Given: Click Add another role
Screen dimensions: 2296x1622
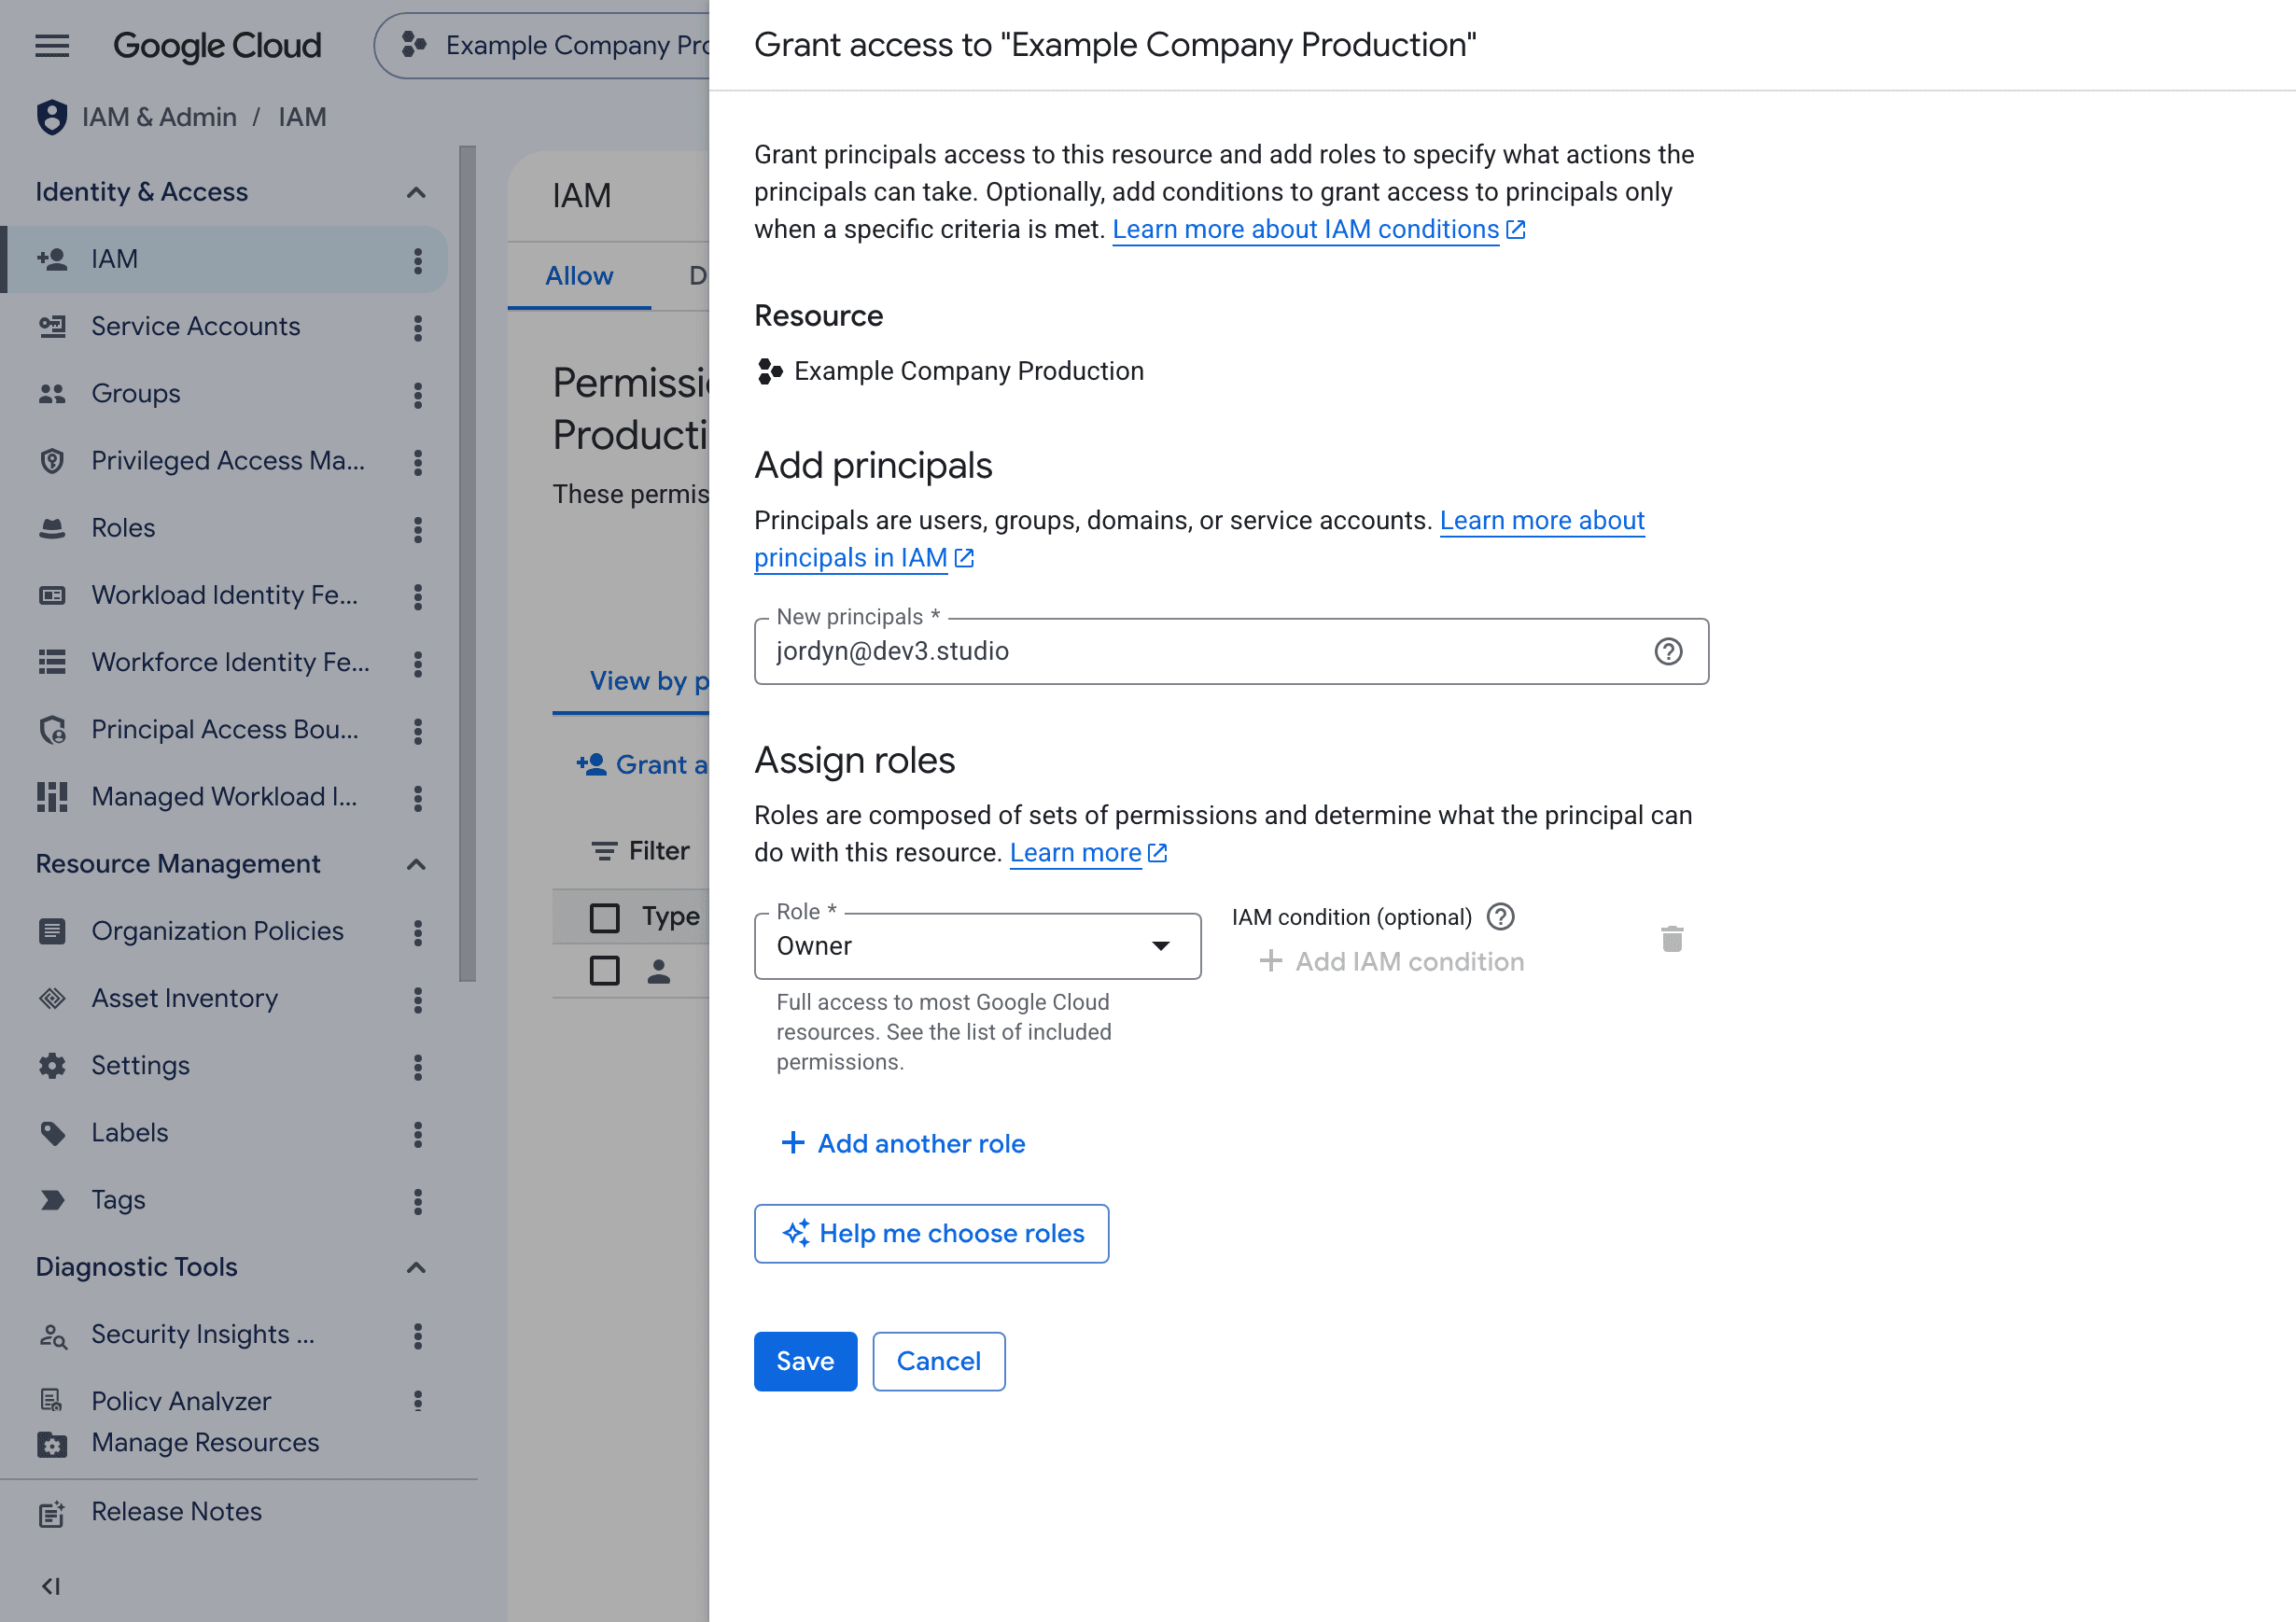Looking at the screenshot, I should tap(903, 1143).
